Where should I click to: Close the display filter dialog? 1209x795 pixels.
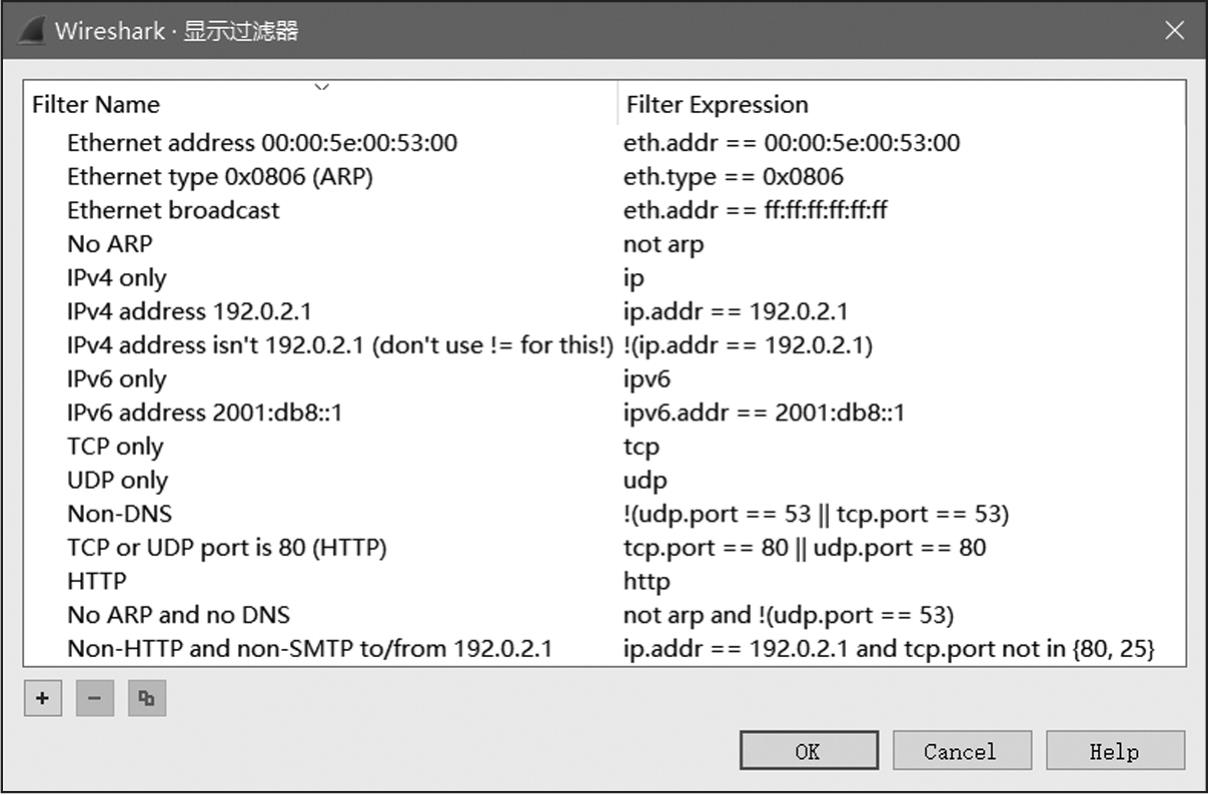(1174, 30)
